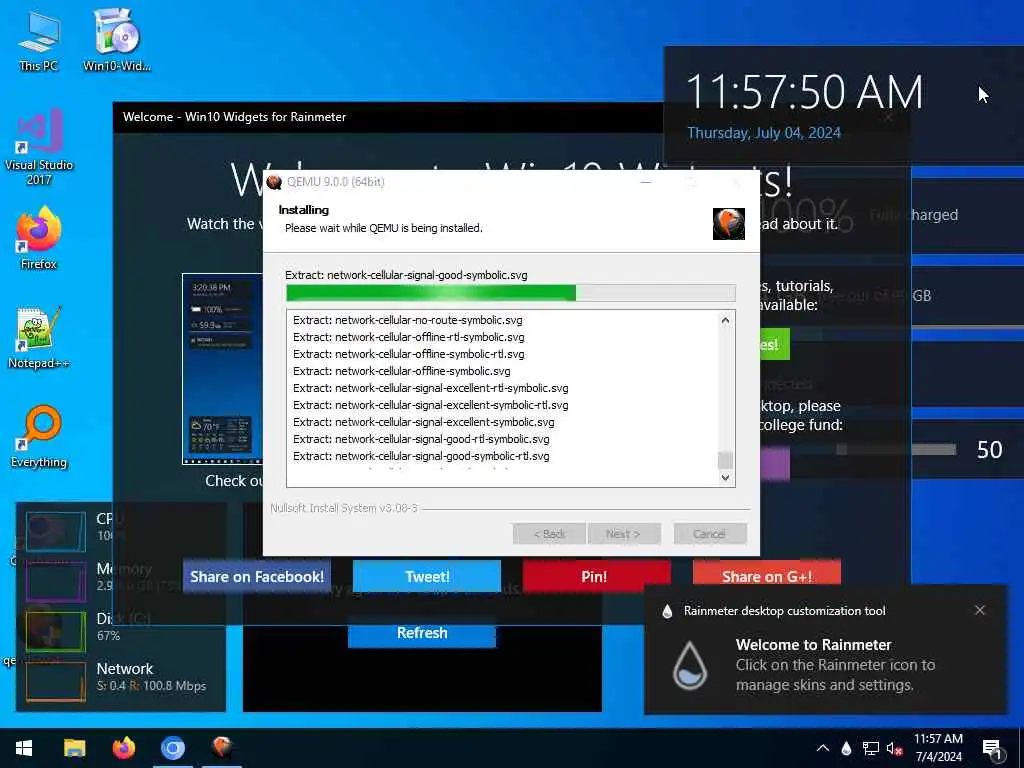This screenshot has width=1024, height=768.
Task: Click the date Thursday, July 04, 2024
Action: point(763,133)
